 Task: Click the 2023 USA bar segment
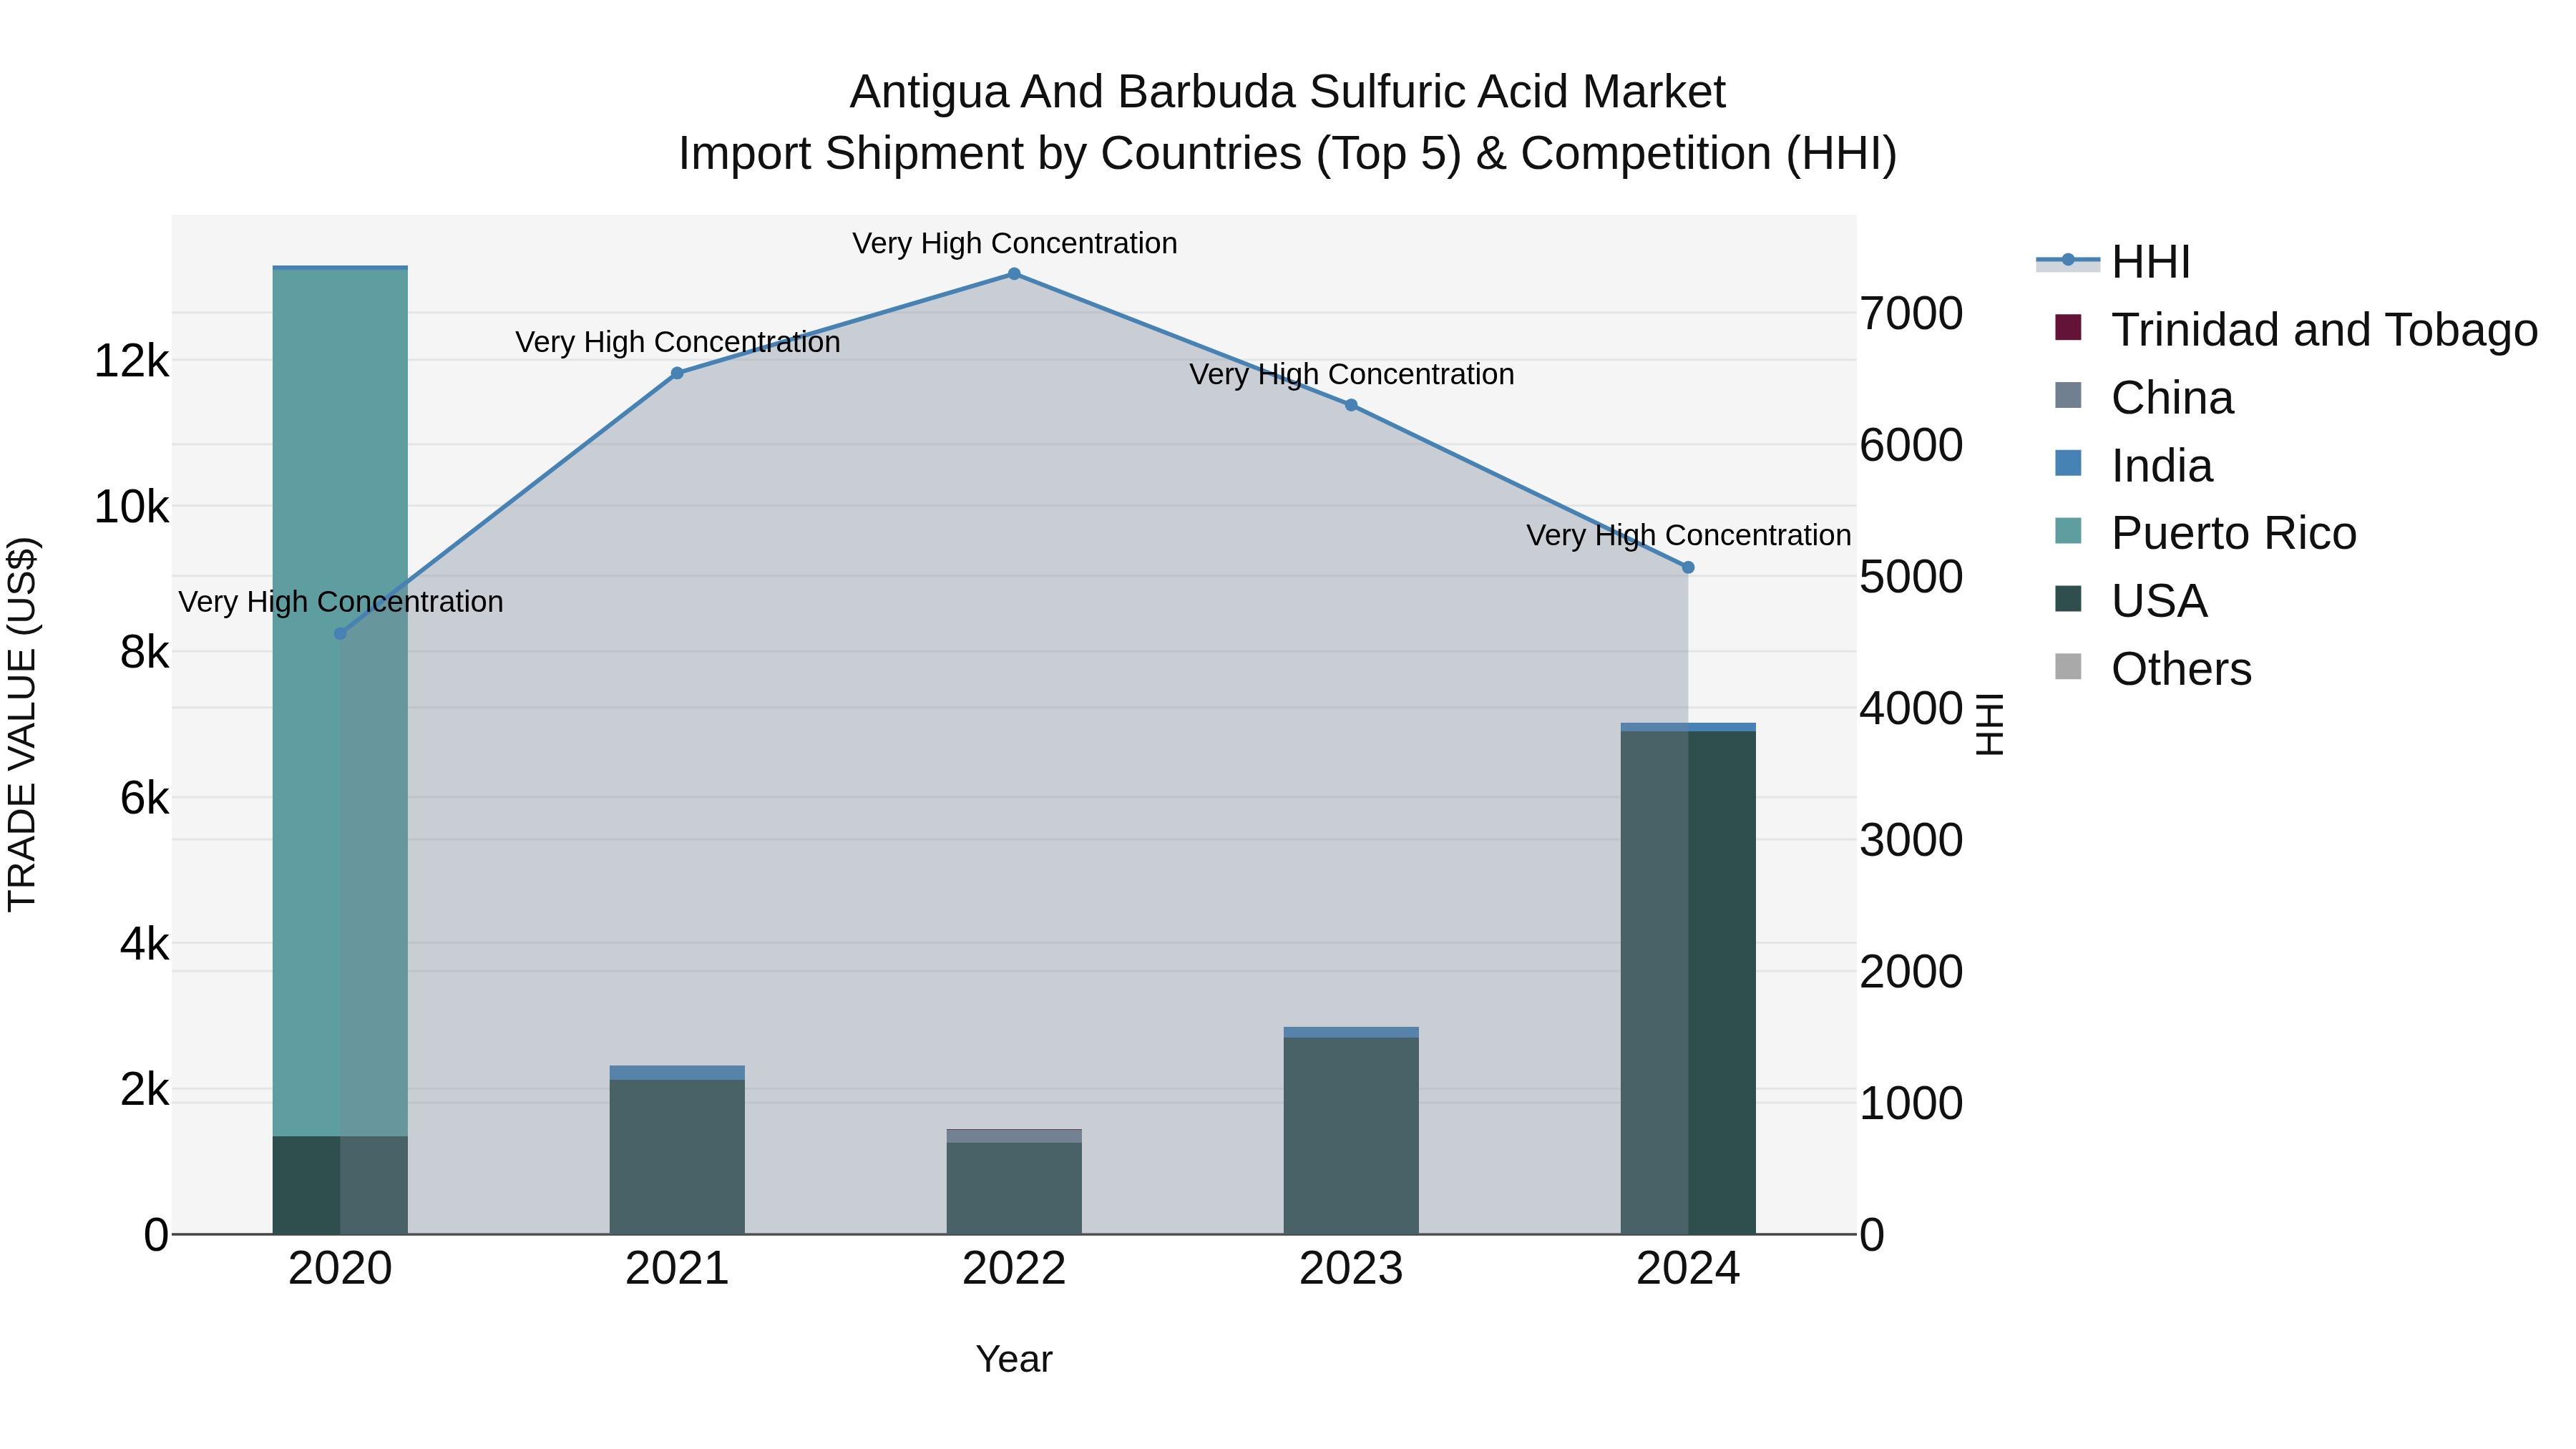point(1351,1136)
